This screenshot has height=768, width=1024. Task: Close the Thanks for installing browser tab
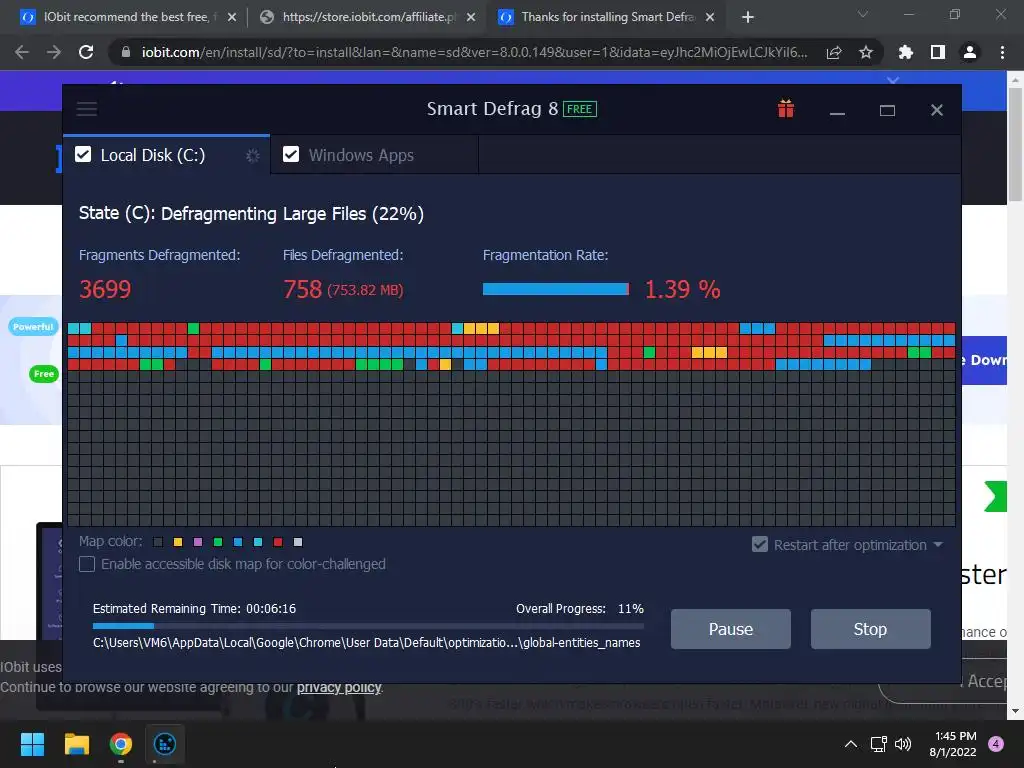711,18
